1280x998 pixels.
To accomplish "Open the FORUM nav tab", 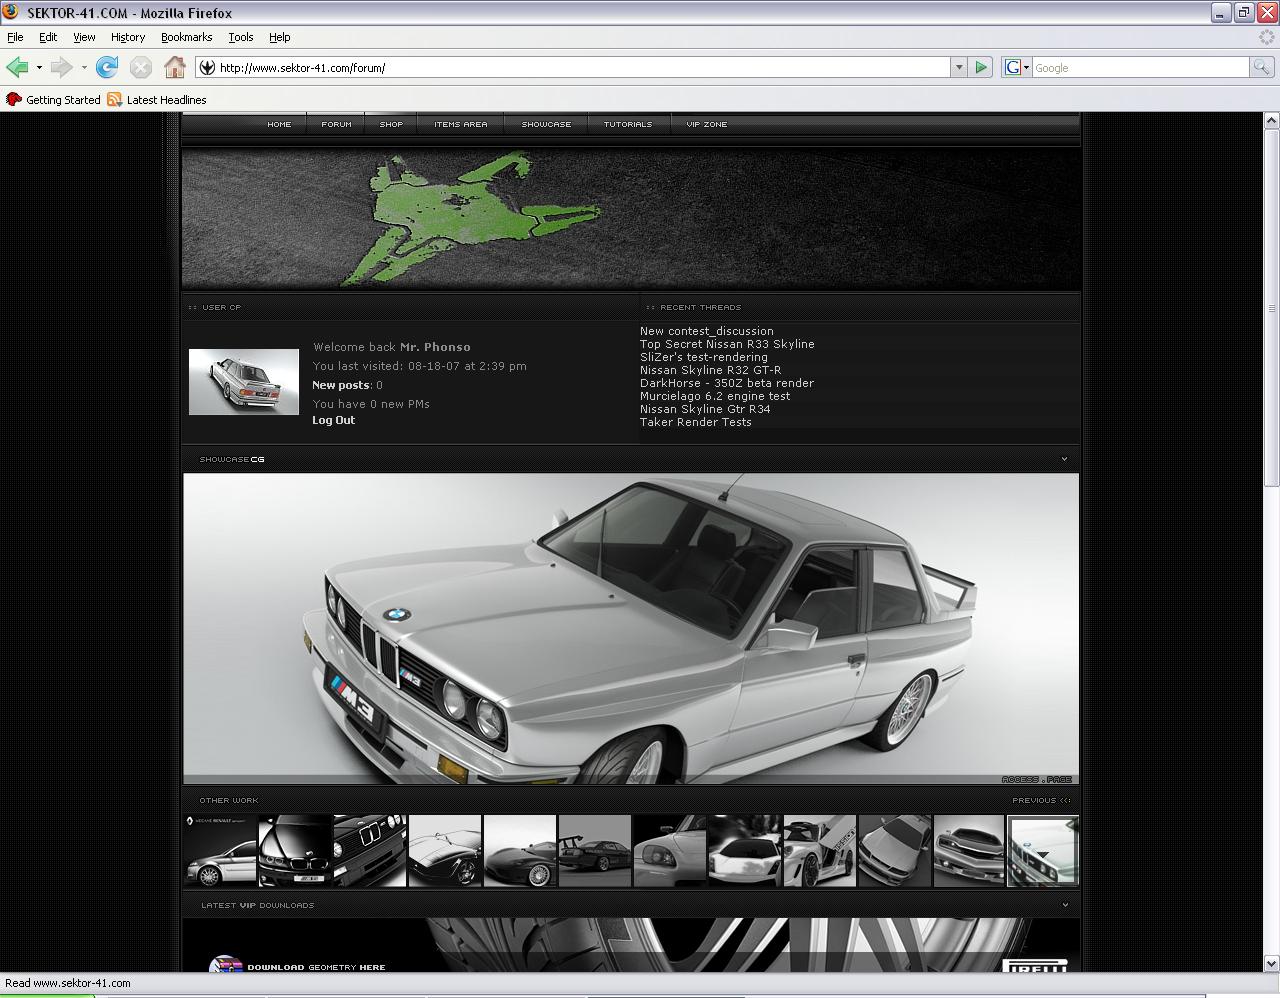I will (x=336, y=124).
